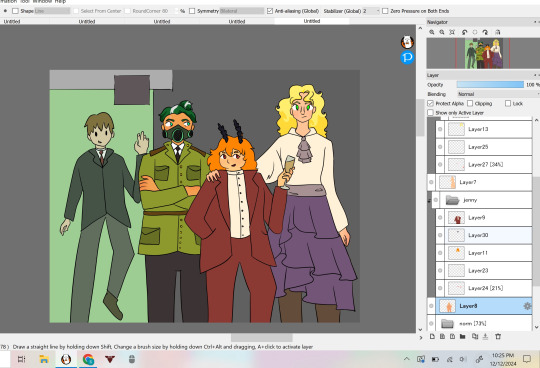The height and width of the screenshot is (368, 540).
Task: Click the alpaca mascot icon beside the canvas
Action: pyautogui.click(x=407, y=42)
